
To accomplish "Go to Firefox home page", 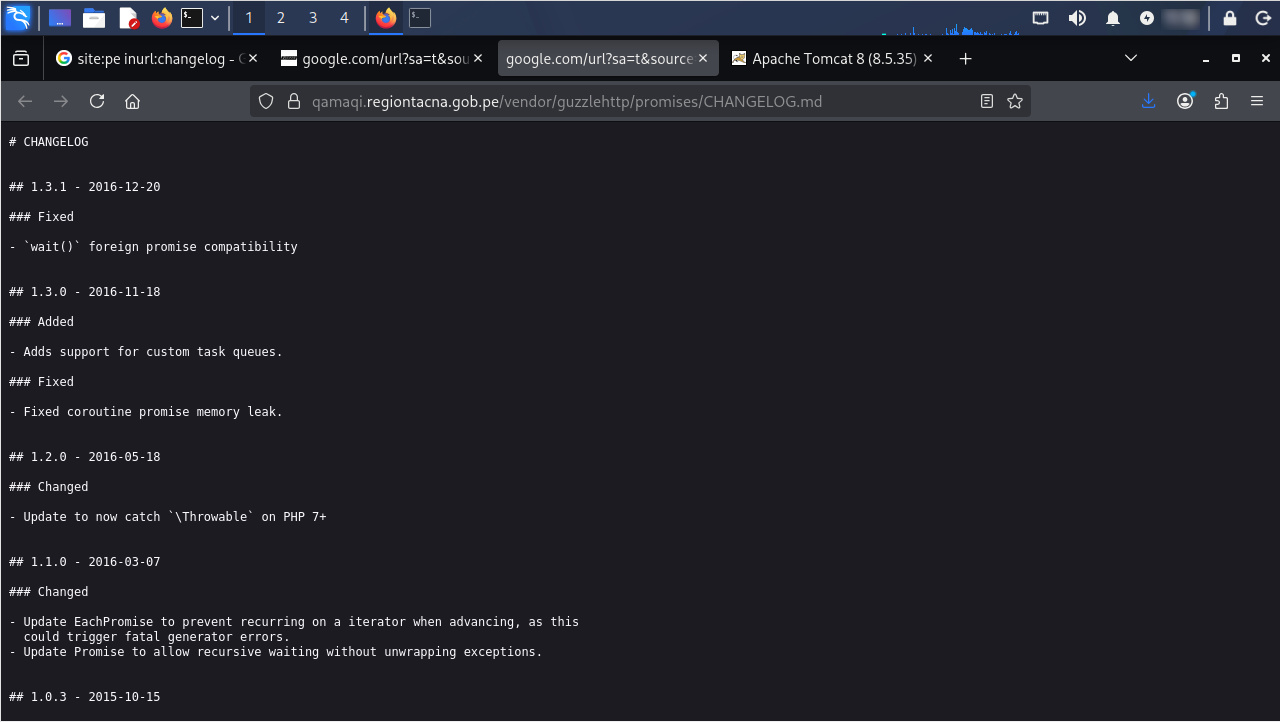I will click(x=132, y=101).
